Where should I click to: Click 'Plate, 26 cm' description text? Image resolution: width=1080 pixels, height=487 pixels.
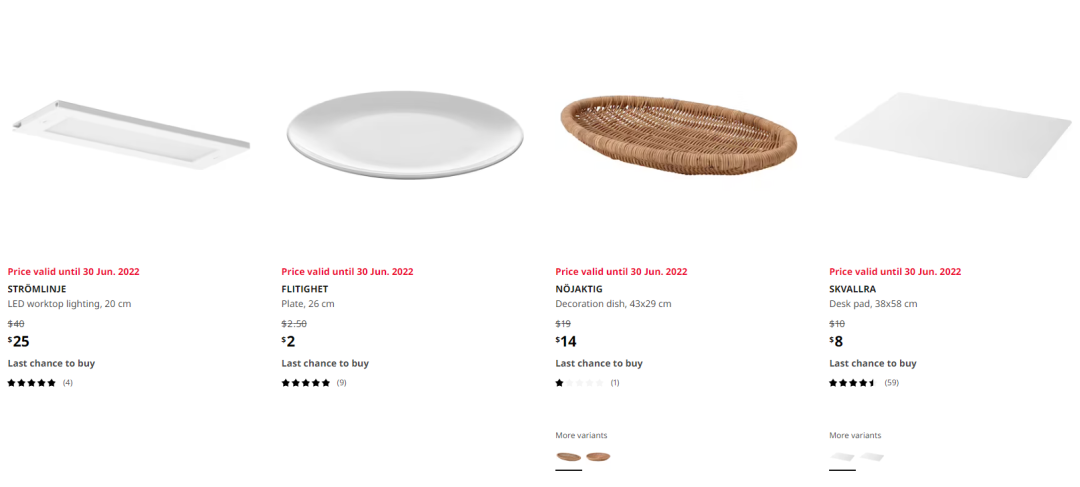click(308, 304)
